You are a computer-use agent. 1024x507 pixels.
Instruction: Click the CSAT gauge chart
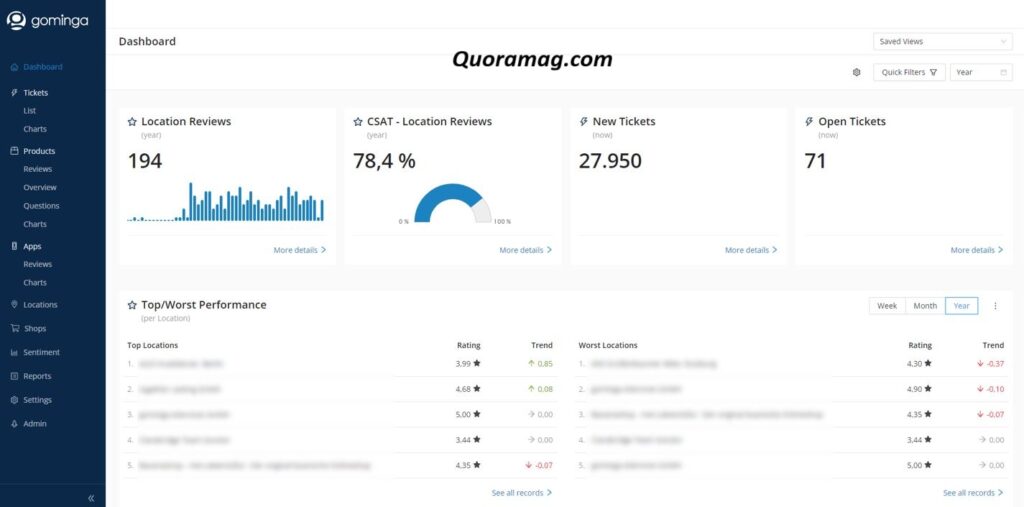click(453, 203)
